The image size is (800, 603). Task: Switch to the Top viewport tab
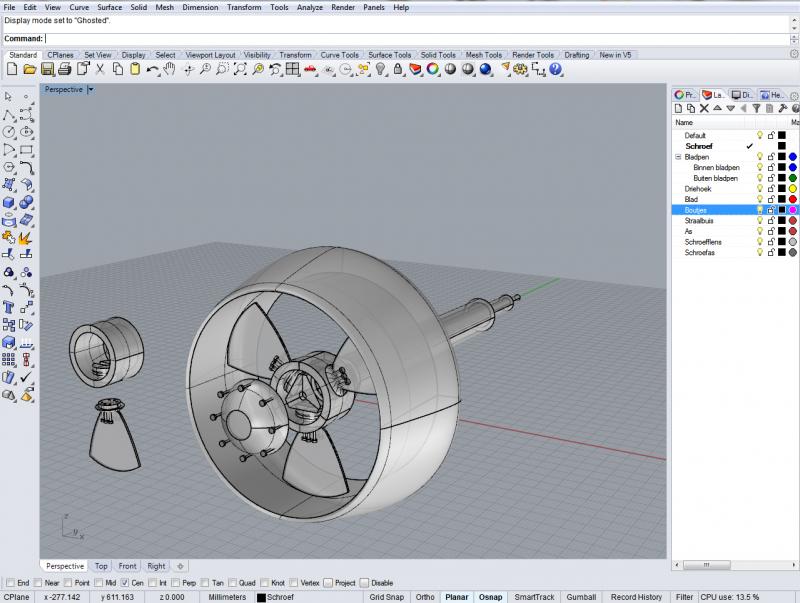coord(101,566)
